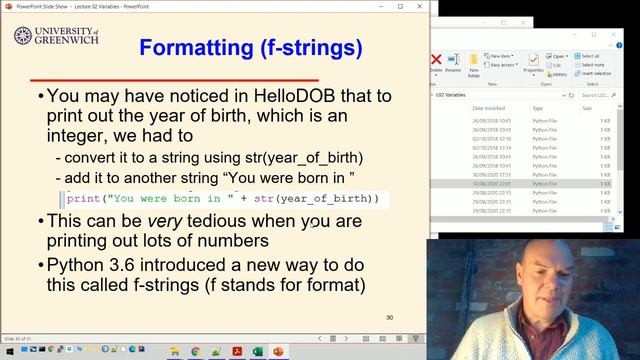
Task: Click the search magnifier icon in Explorer
Action: pyautogui.click(x=613, y=95)
